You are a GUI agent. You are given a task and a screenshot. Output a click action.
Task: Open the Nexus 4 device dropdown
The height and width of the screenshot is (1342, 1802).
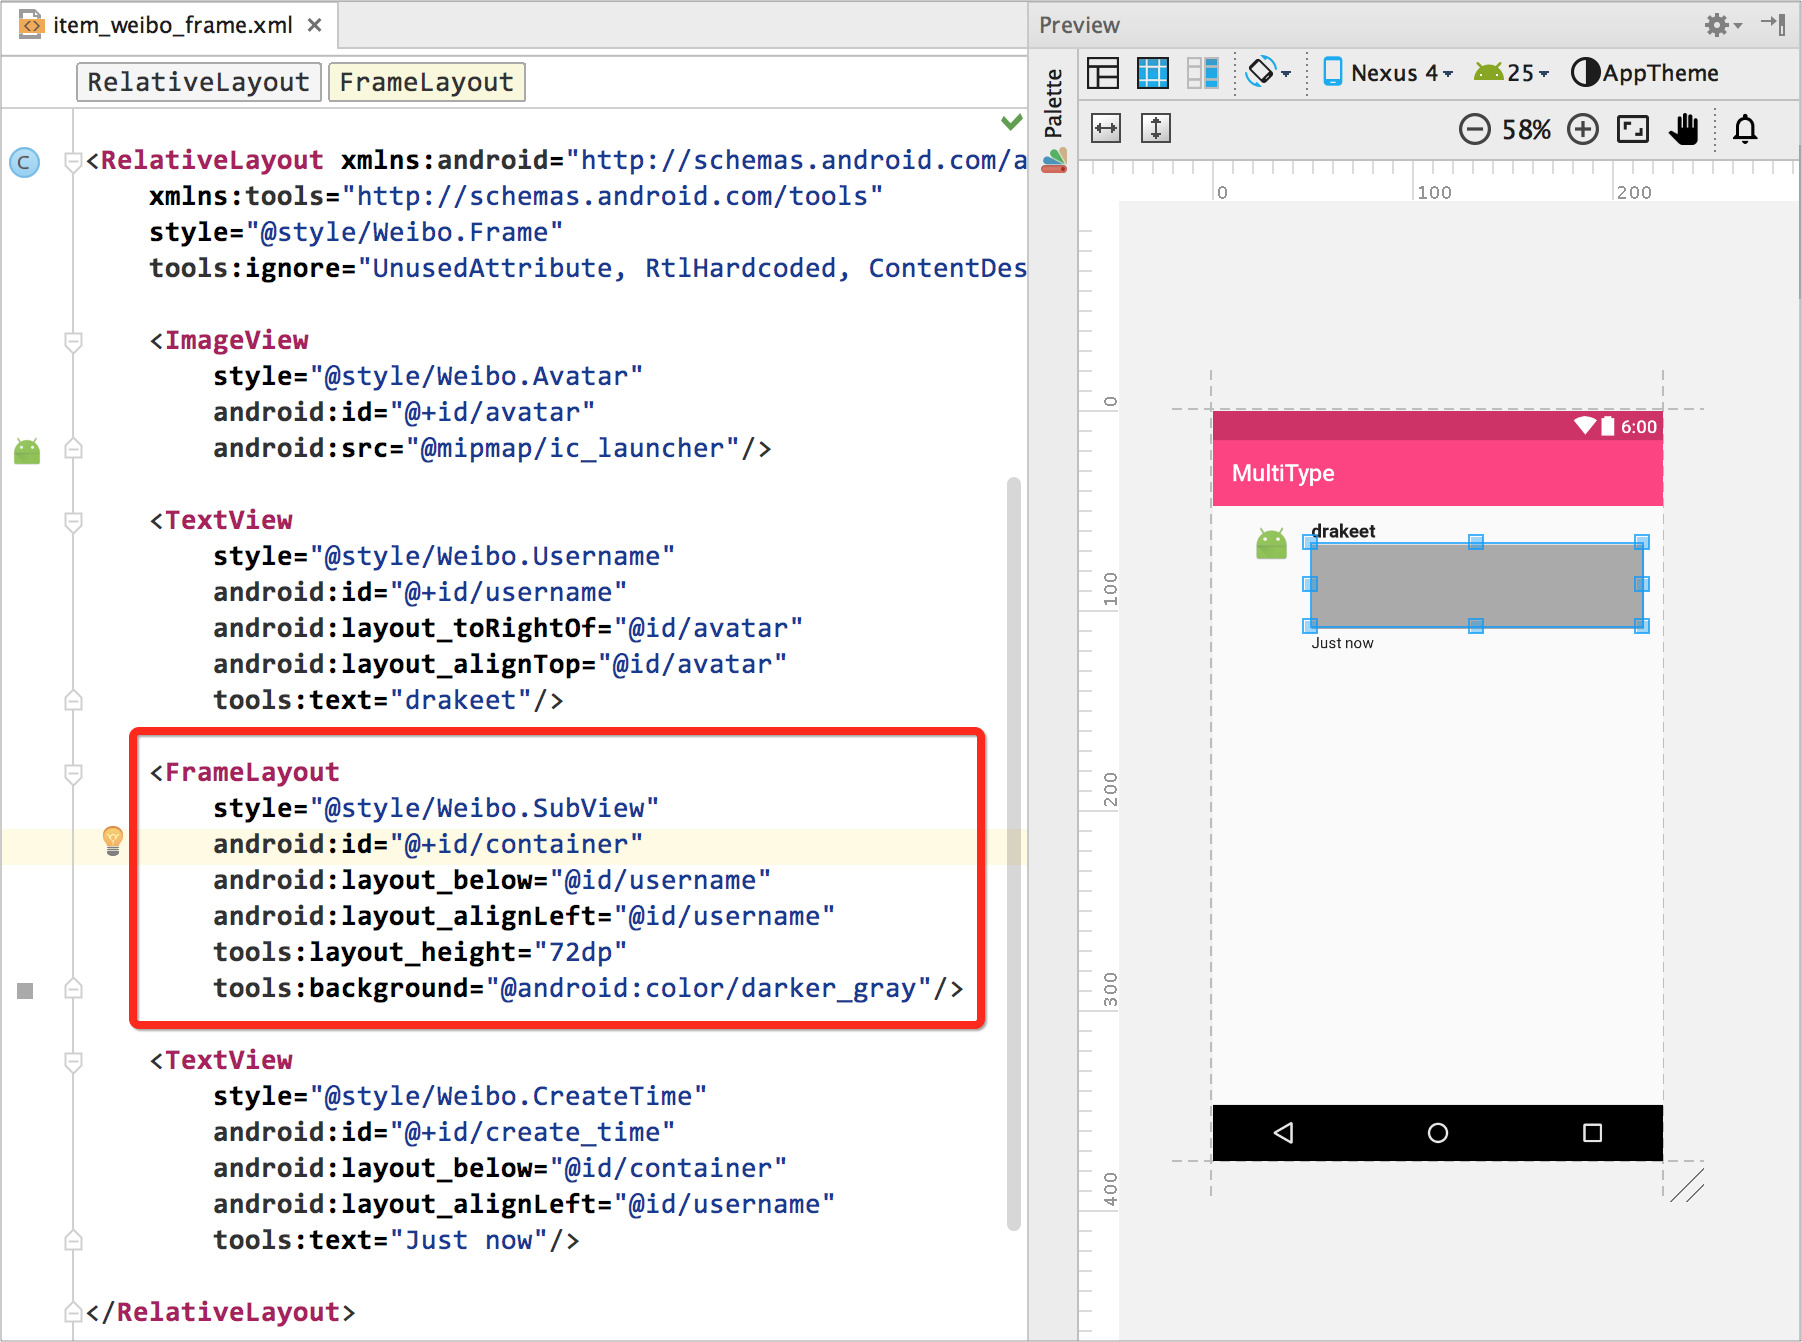[1387, 73]
